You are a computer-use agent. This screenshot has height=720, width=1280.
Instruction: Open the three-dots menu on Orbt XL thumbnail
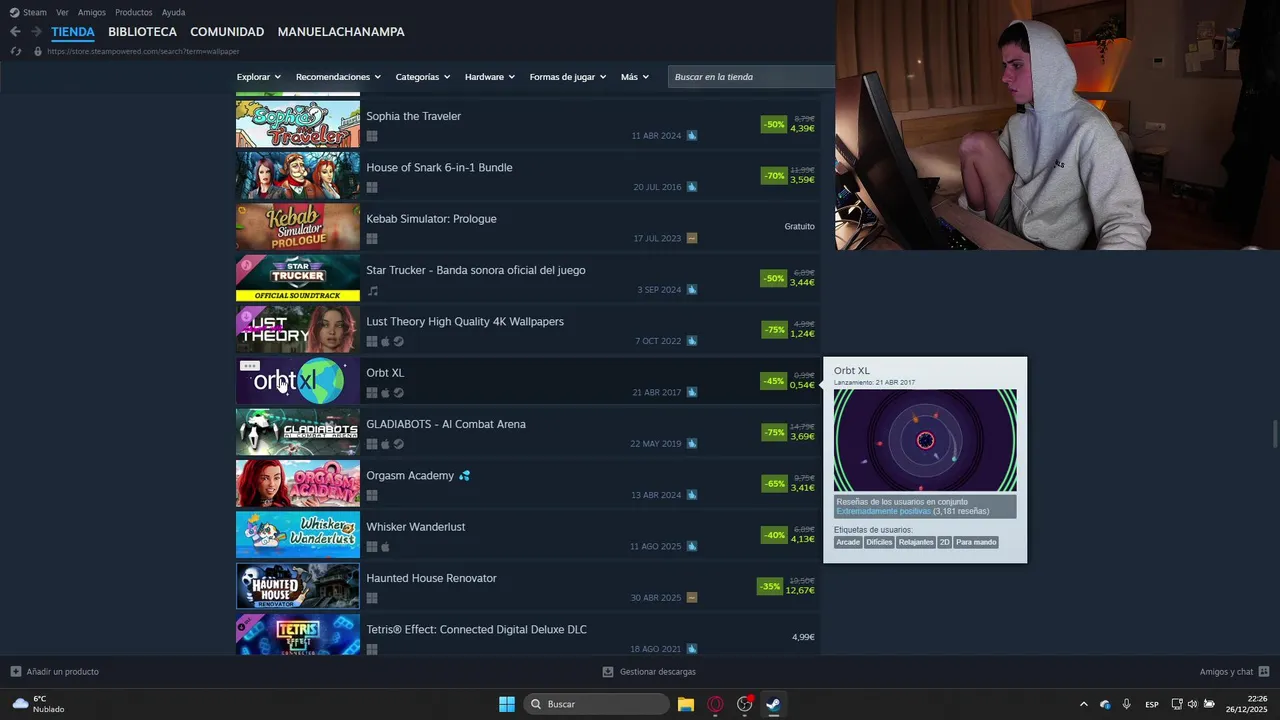pos(250,366)
